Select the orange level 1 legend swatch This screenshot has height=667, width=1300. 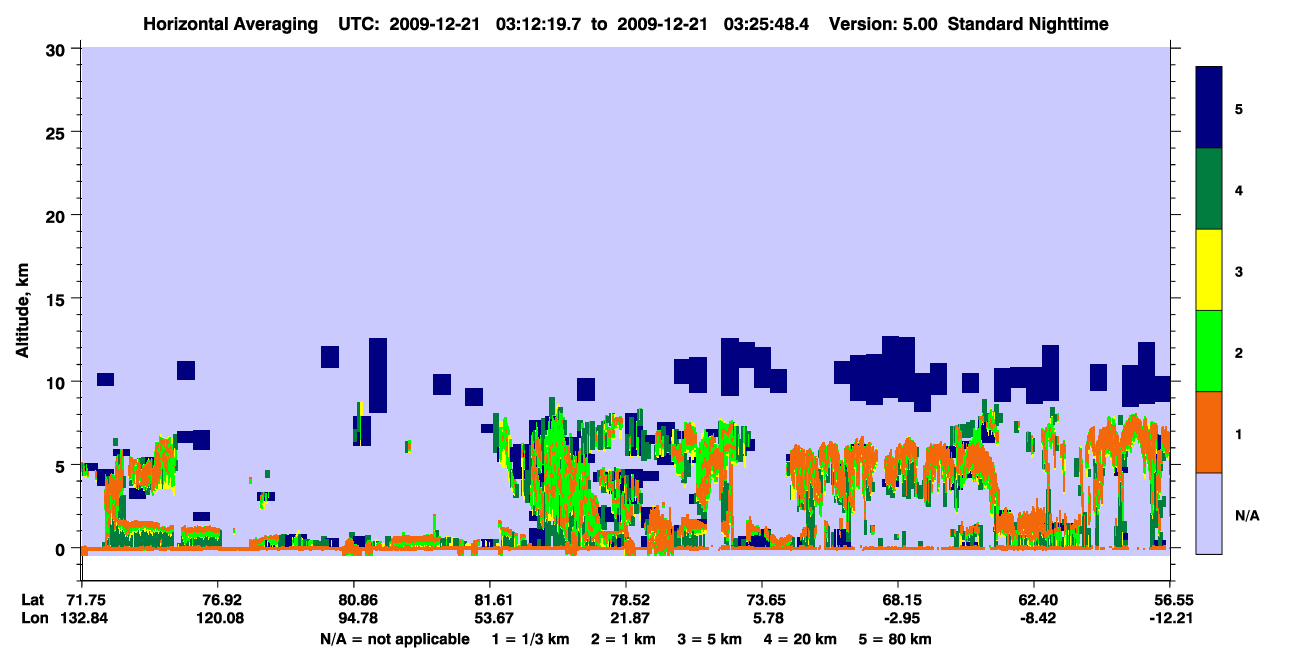pos(1209,432)
